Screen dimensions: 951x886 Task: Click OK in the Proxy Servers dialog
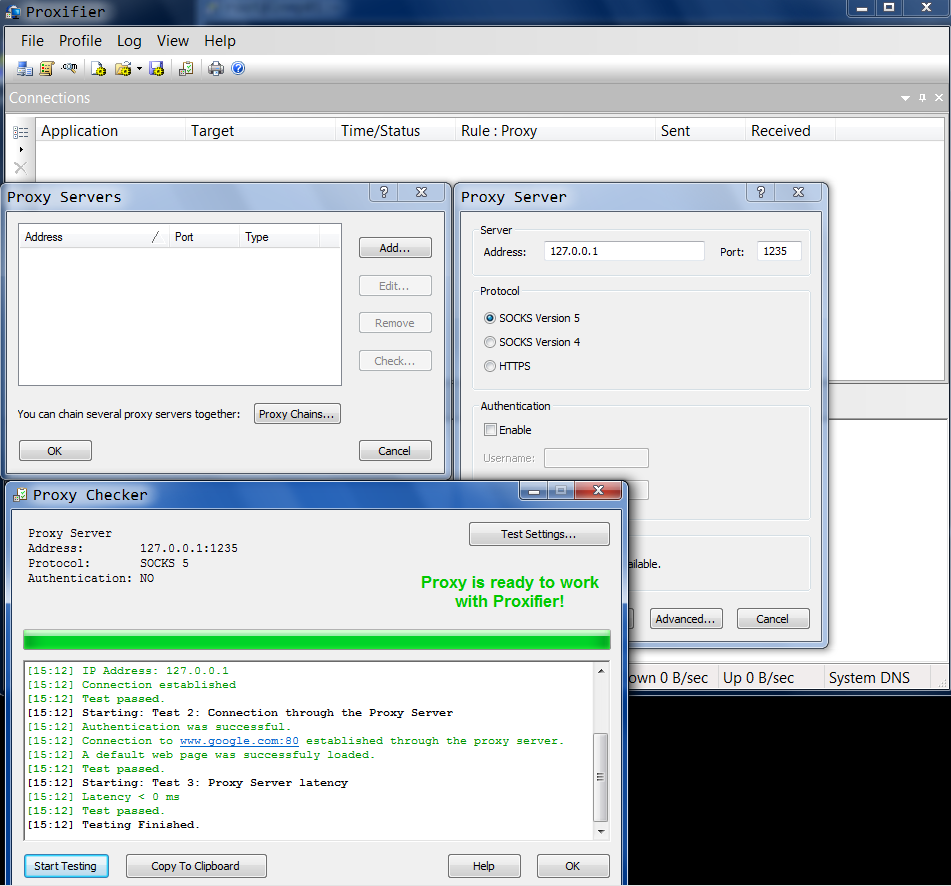55,451
